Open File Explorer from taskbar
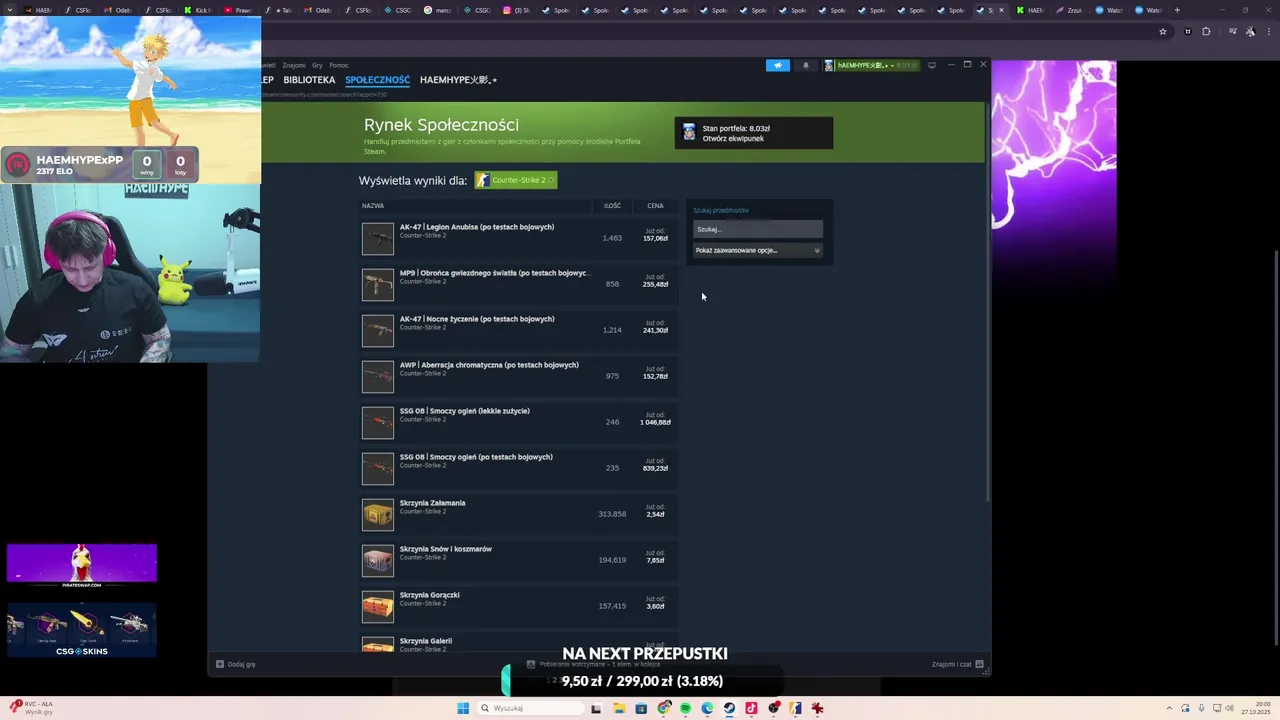Viewport: 1280px width, 720px height. click(619, 708)
